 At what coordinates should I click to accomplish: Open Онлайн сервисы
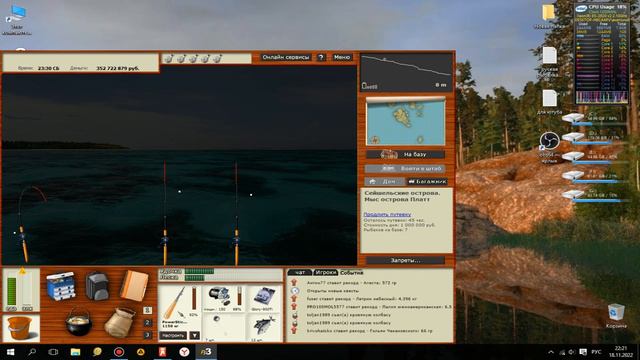click(x=286, y=58)
